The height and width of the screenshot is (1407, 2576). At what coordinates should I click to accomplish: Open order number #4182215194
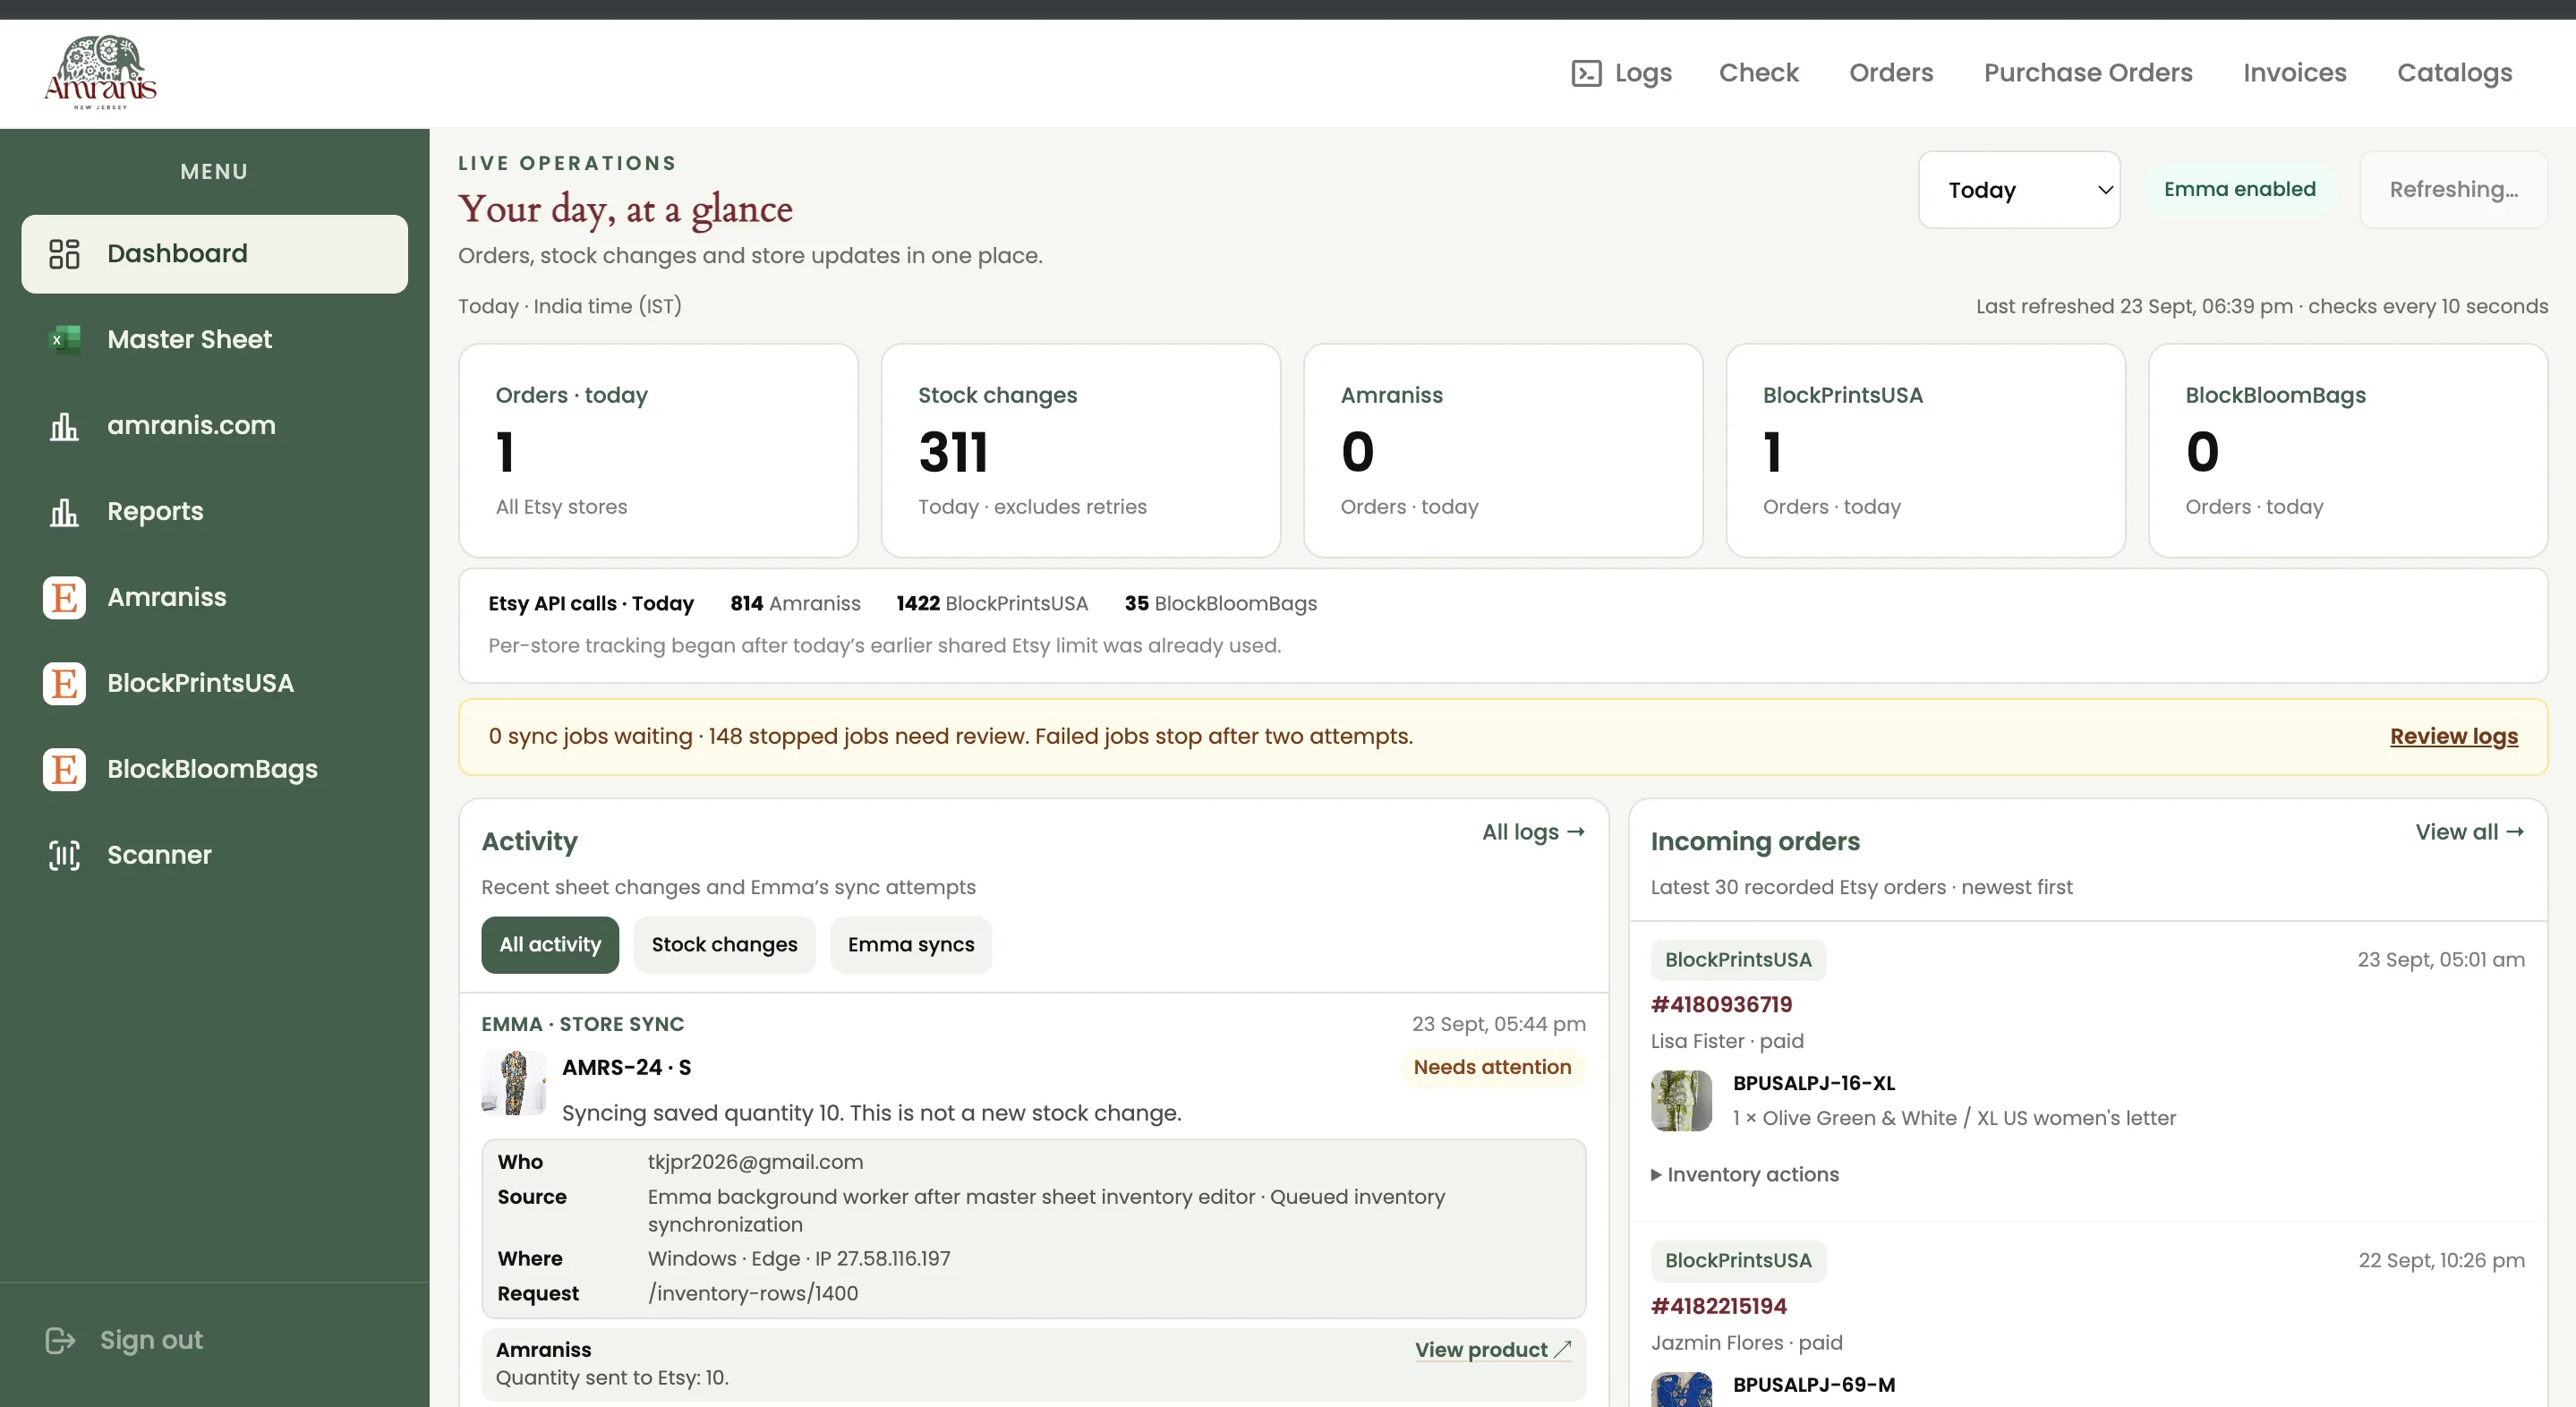coord(1718,1306)
